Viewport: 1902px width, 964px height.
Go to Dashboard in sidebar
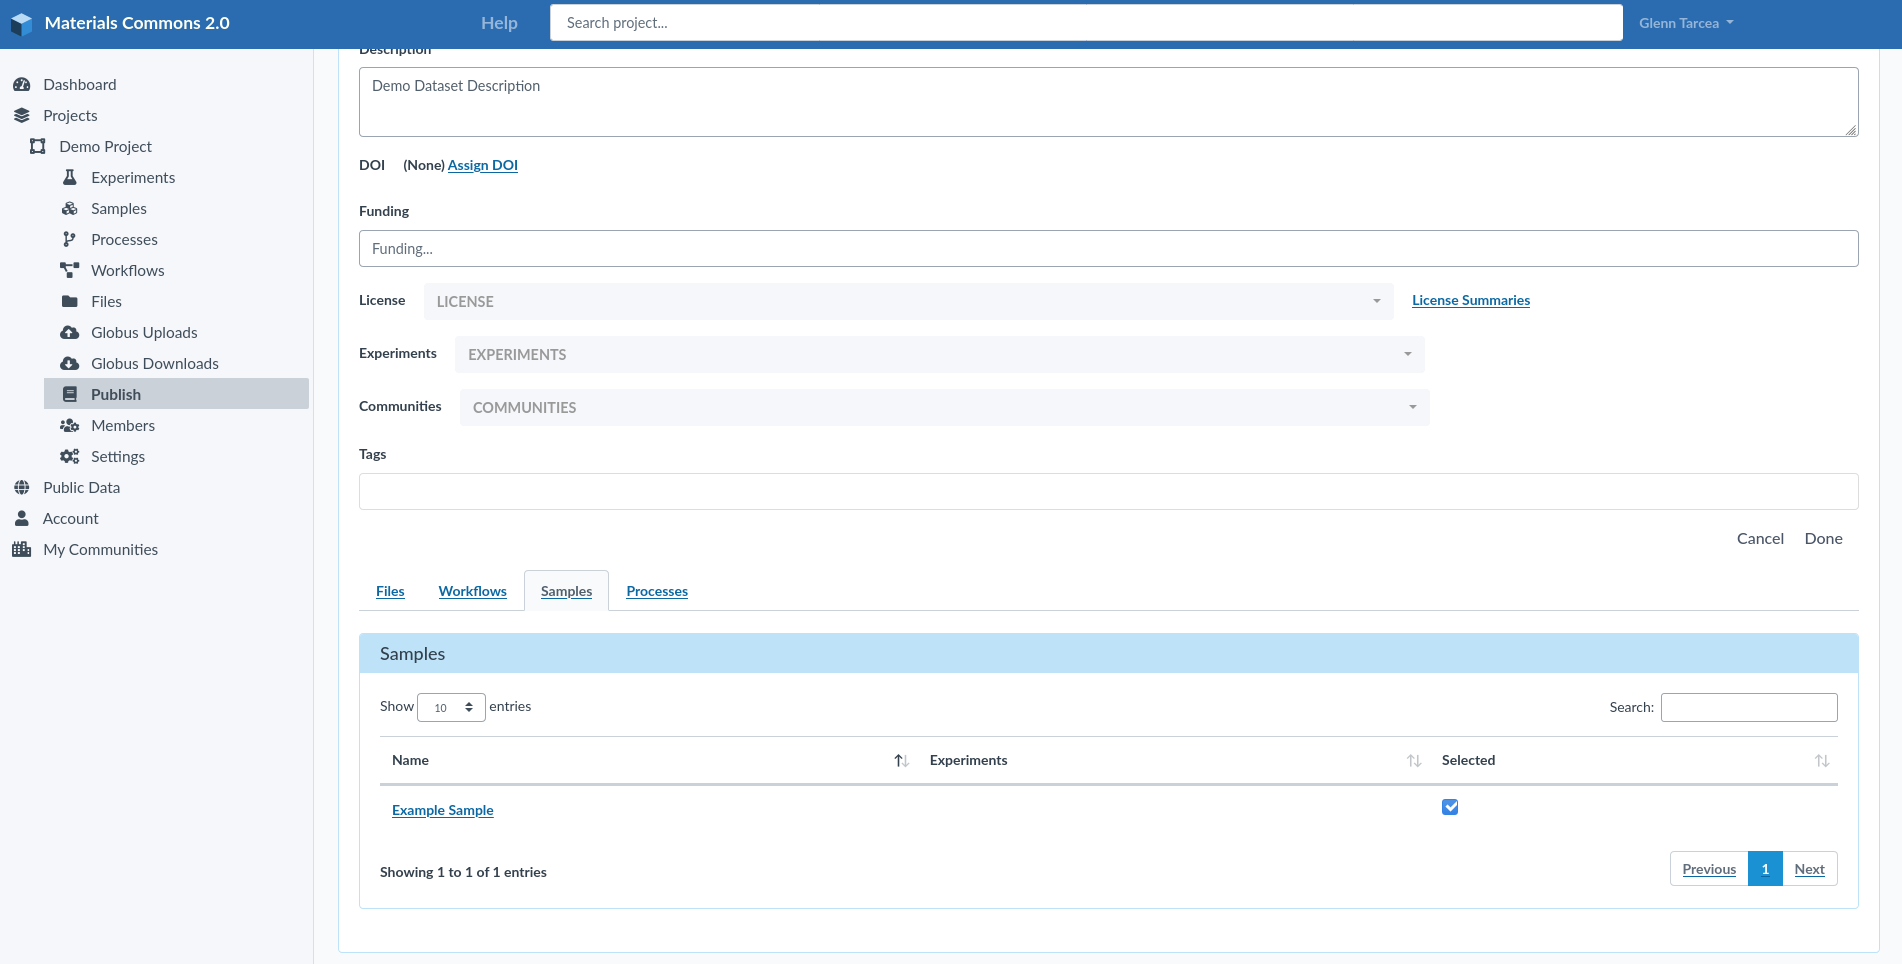point(80,85)
